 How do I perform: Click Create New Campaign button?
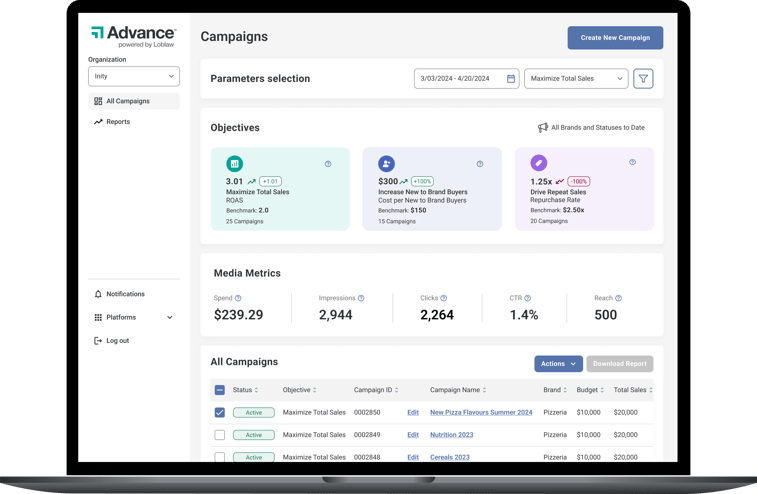pos(615,38)
